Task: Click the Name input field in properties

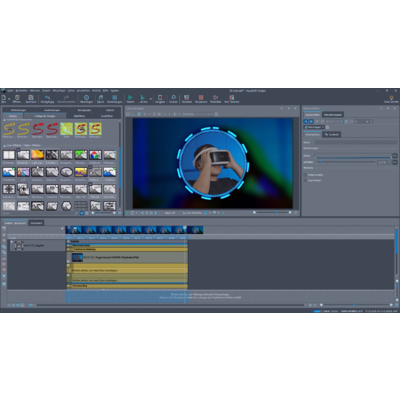Action: click(356, 142)
